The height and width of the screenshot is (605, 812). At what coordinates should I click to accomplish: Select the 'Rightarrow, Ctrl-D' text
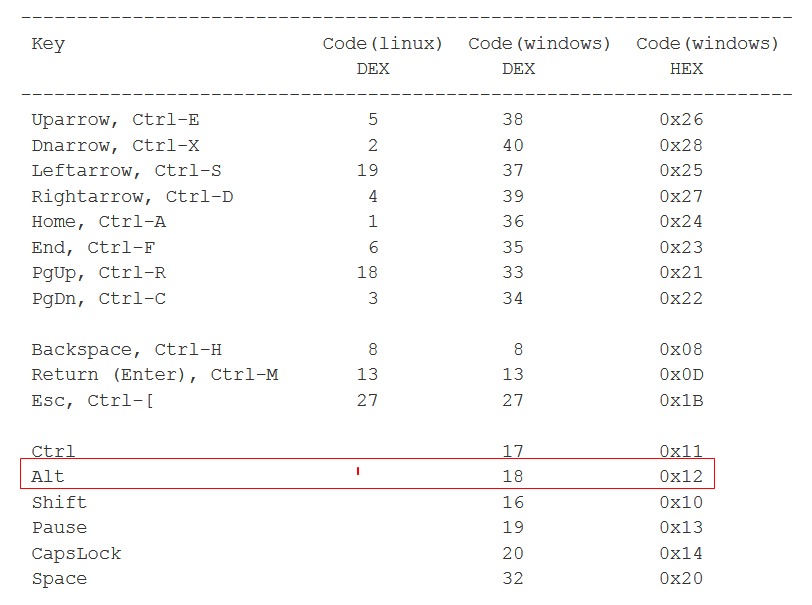coord(132,197)
